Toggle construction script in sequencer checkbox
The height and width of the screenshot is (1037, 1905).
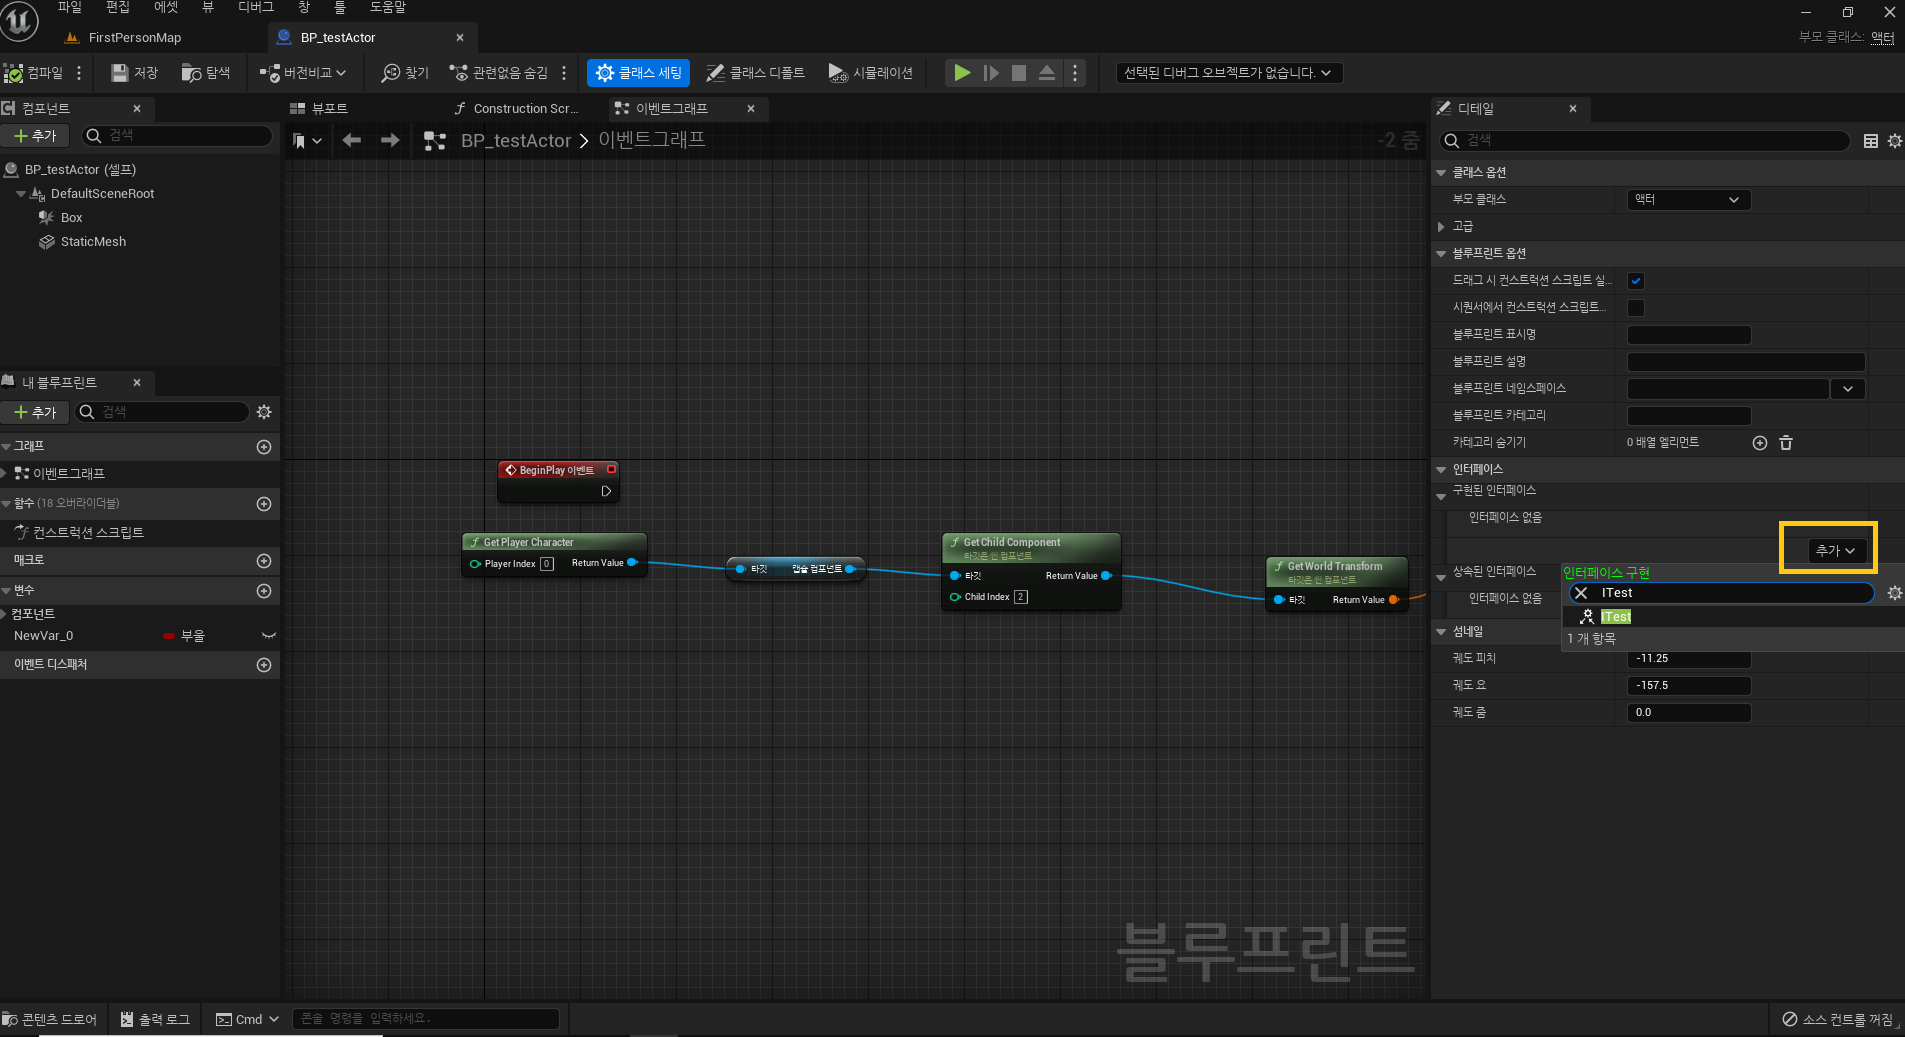(1636, 308)
